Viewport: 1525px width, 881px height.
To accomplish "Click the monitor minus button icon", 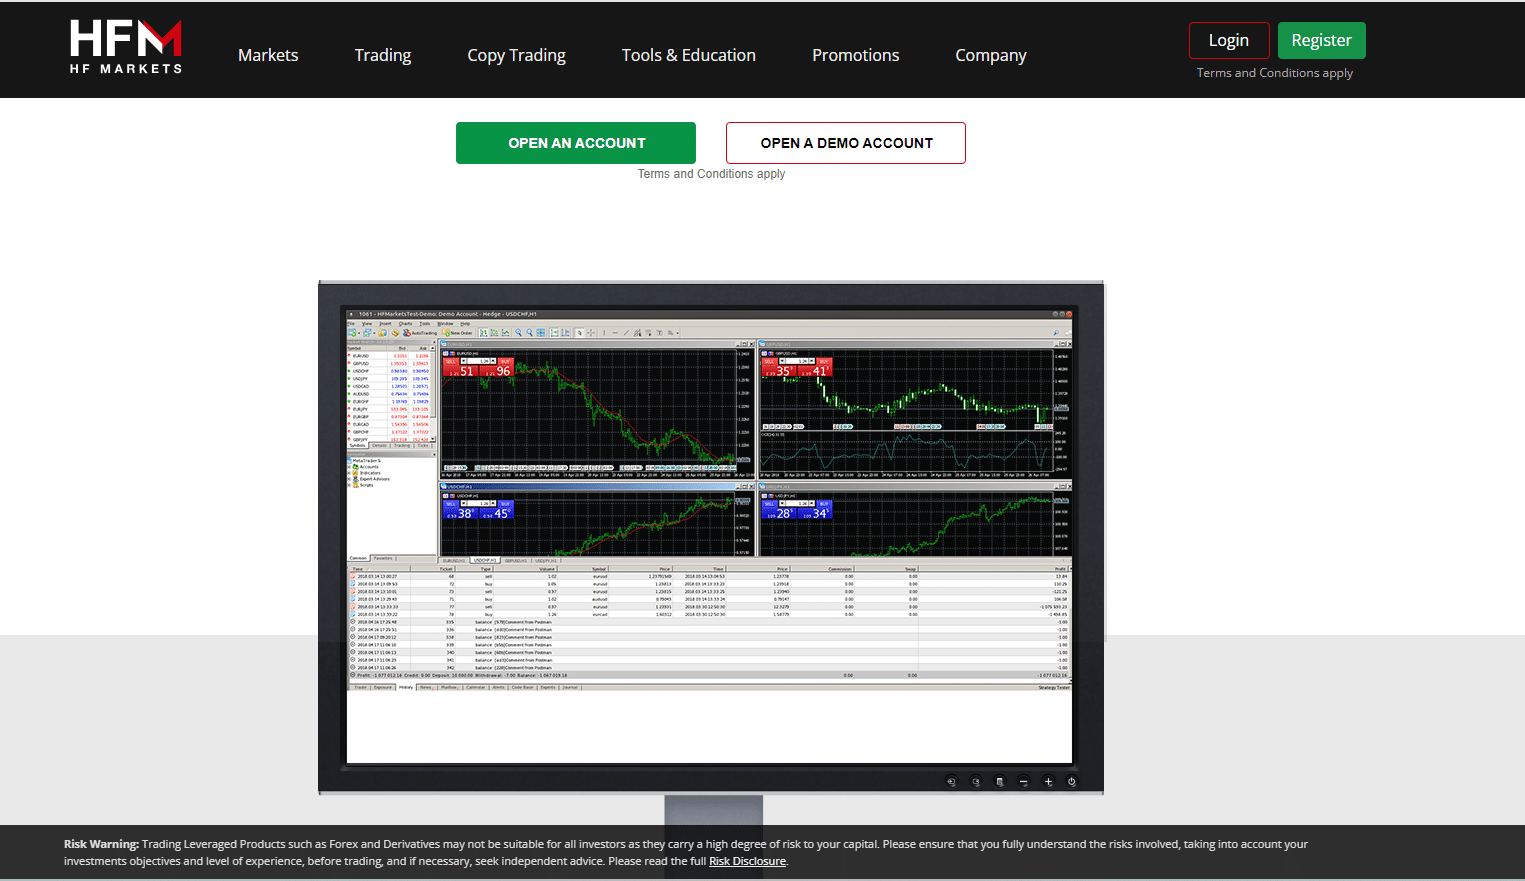I will [x=1023, y=782].
